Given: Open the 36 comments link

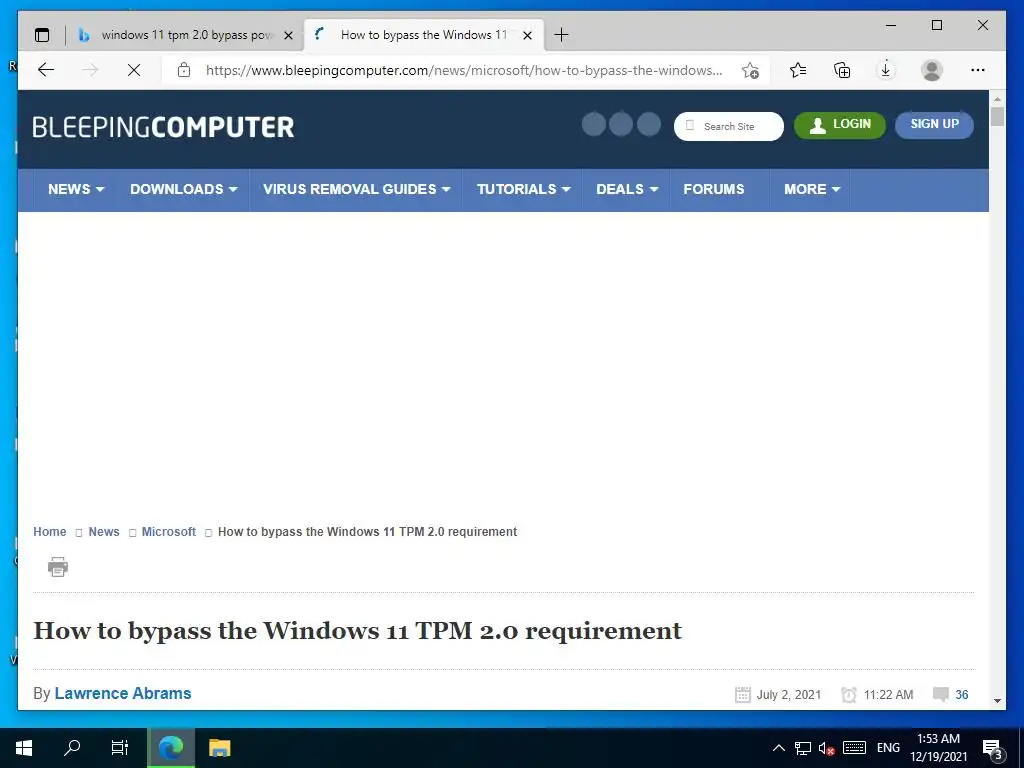Looking at the screenshot, I should tap(962, 695).
